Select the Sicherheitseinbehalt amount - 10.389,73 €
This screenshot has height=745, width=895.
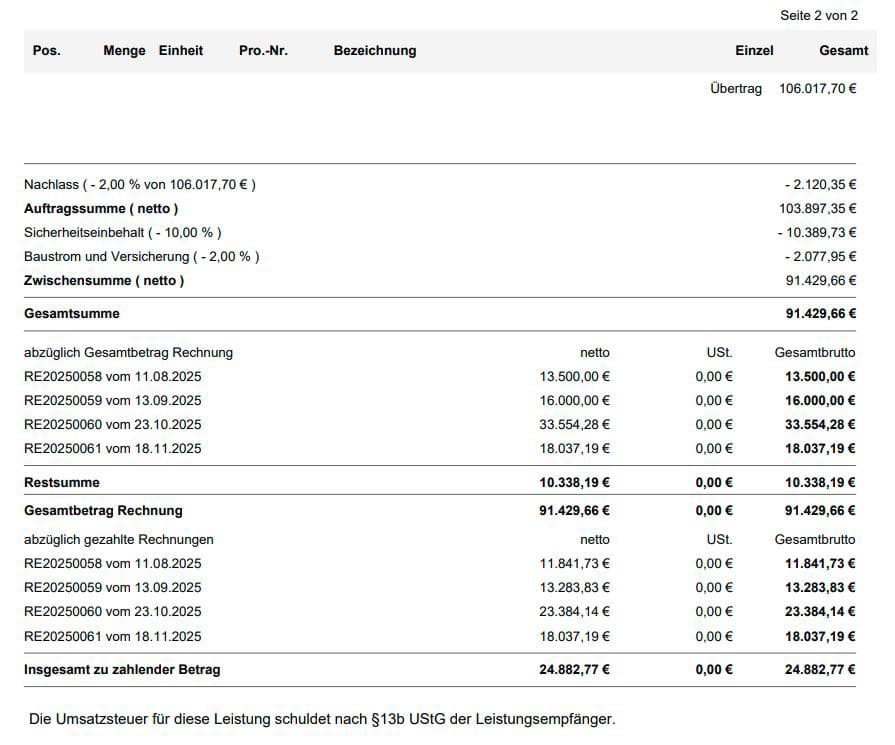coord(816,233)
